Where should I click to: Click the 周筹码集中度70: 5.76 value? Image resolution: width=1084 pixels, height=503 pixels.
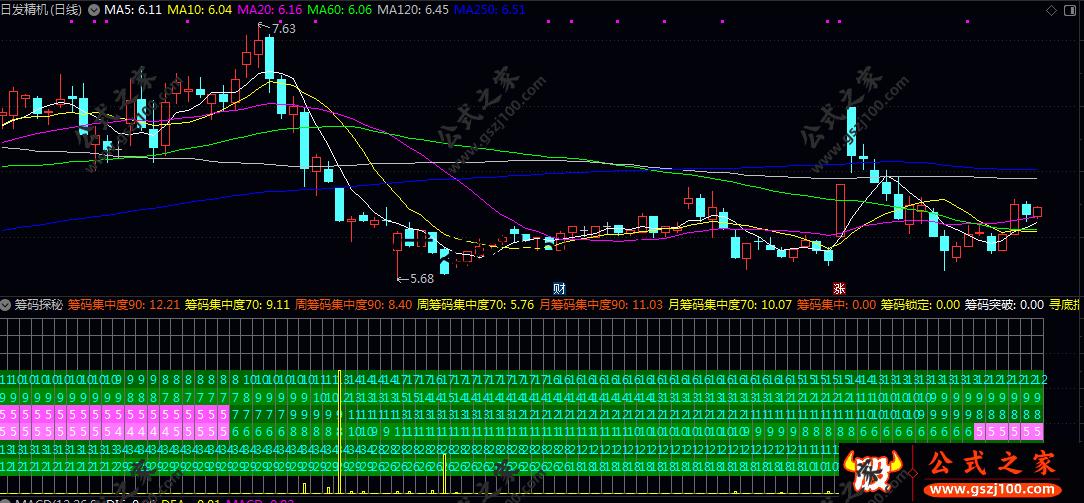476,304
